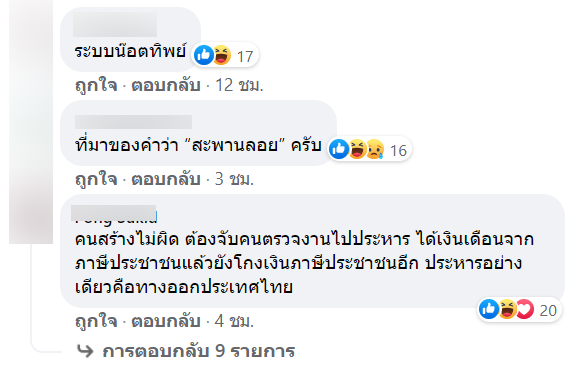Like the "สะพานลอย" comment via ถูกใจ
The height and width of the screenshot is (365, 585).
tap(96, 180)
